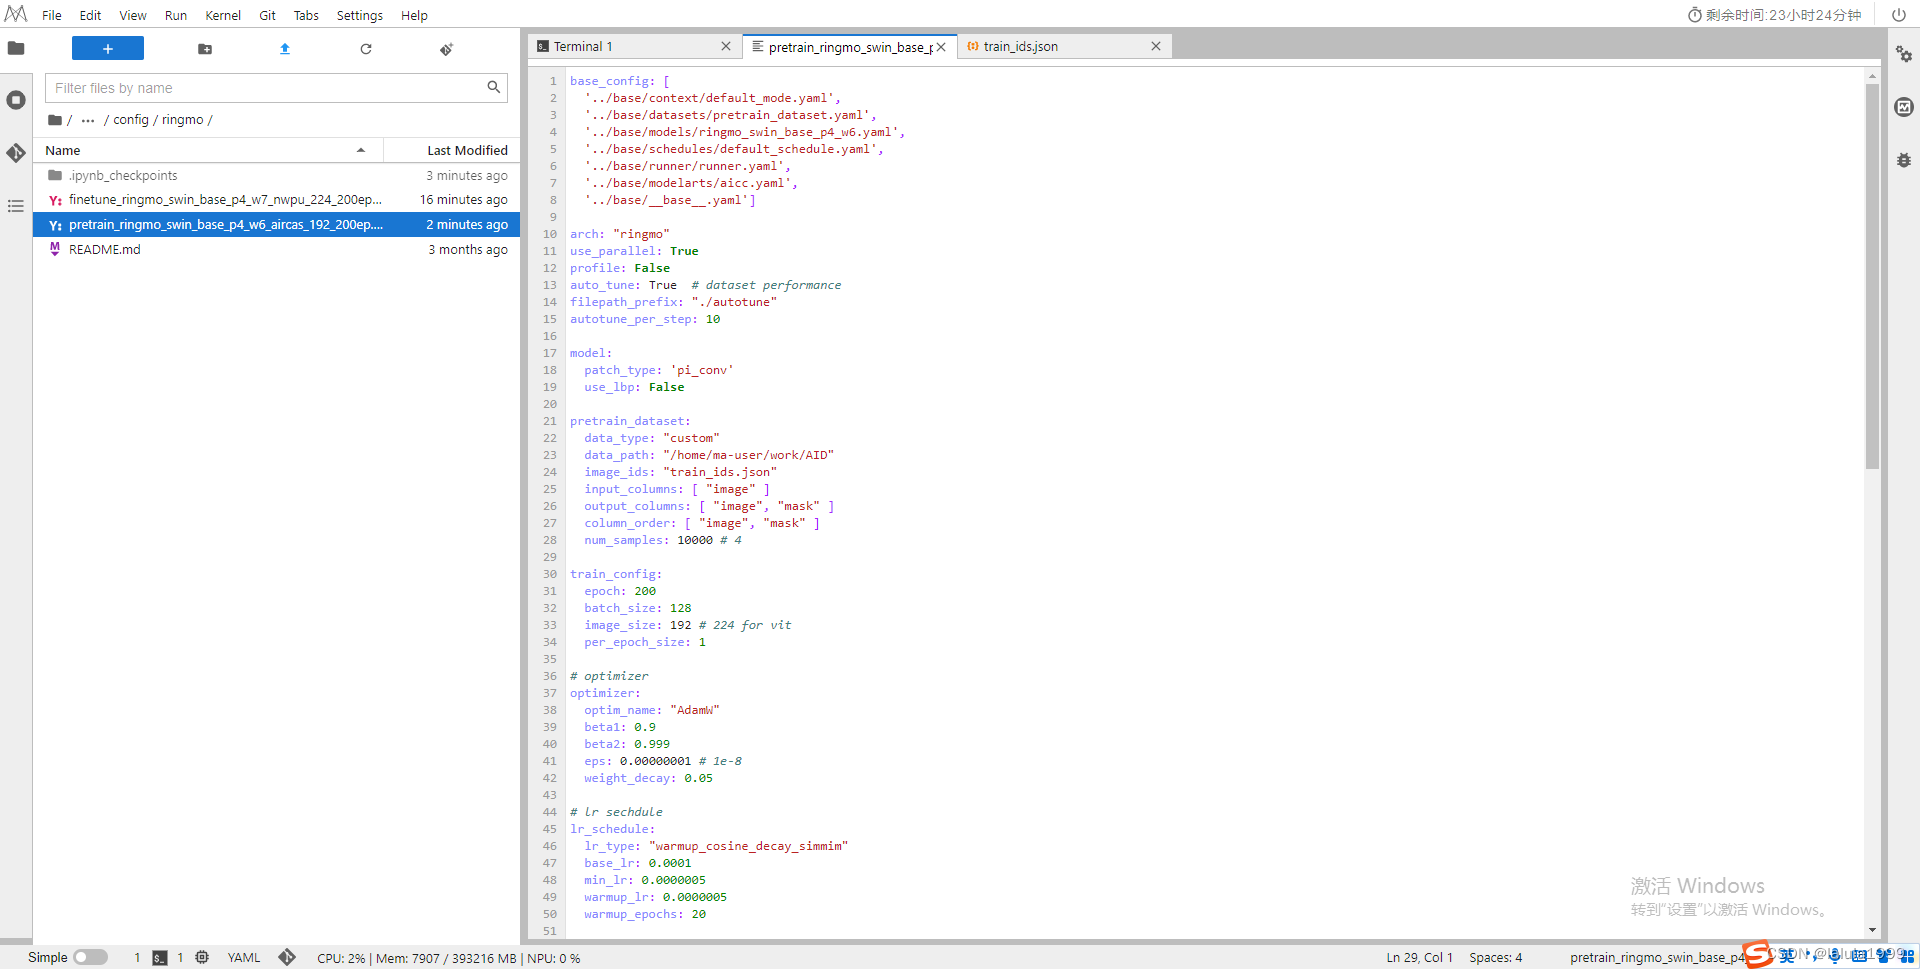Change the YAML editor syntax mode

coord(244,957)
